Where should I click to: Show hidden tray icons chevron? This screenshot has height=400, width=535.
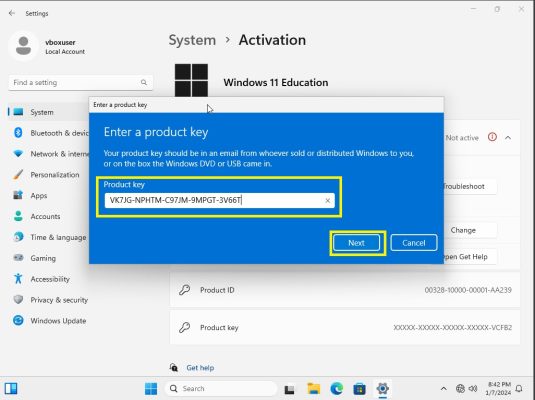[444, 389]
